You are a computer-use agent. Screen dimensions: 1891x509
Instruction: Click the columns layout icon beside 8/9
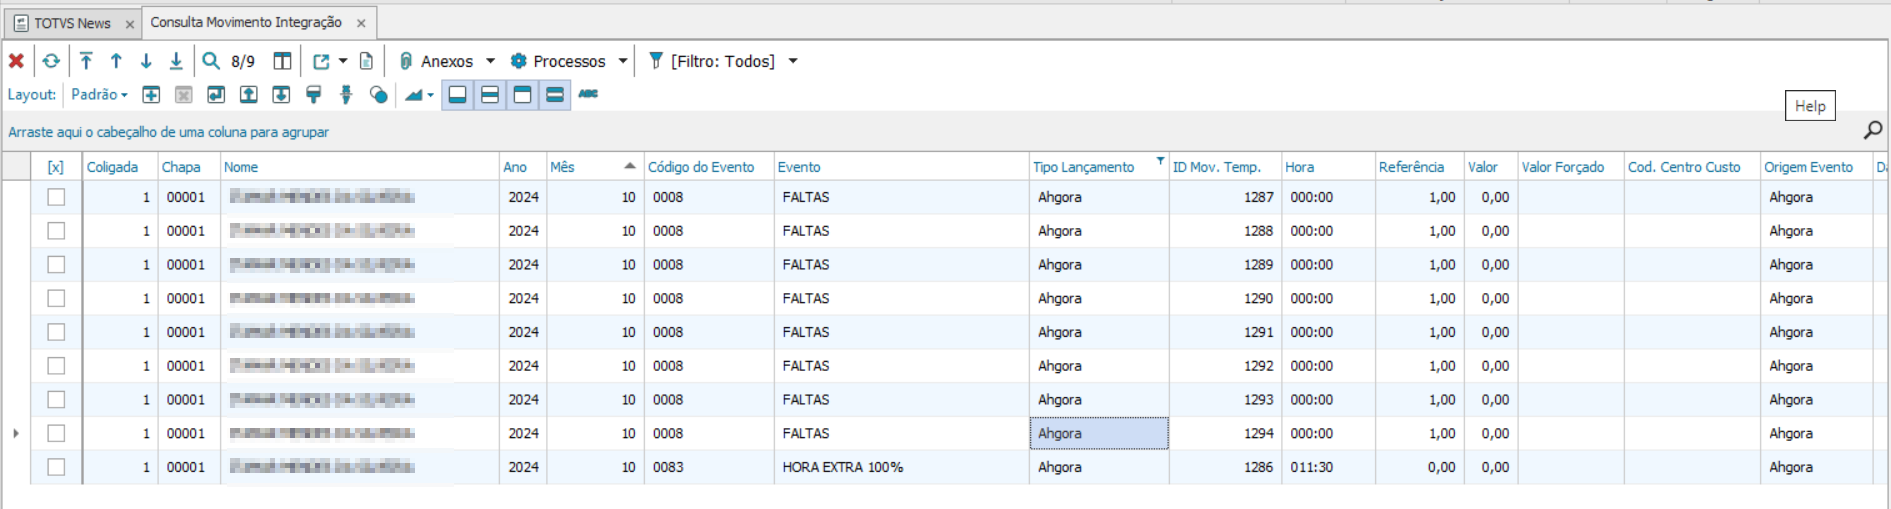coord(283,61)
